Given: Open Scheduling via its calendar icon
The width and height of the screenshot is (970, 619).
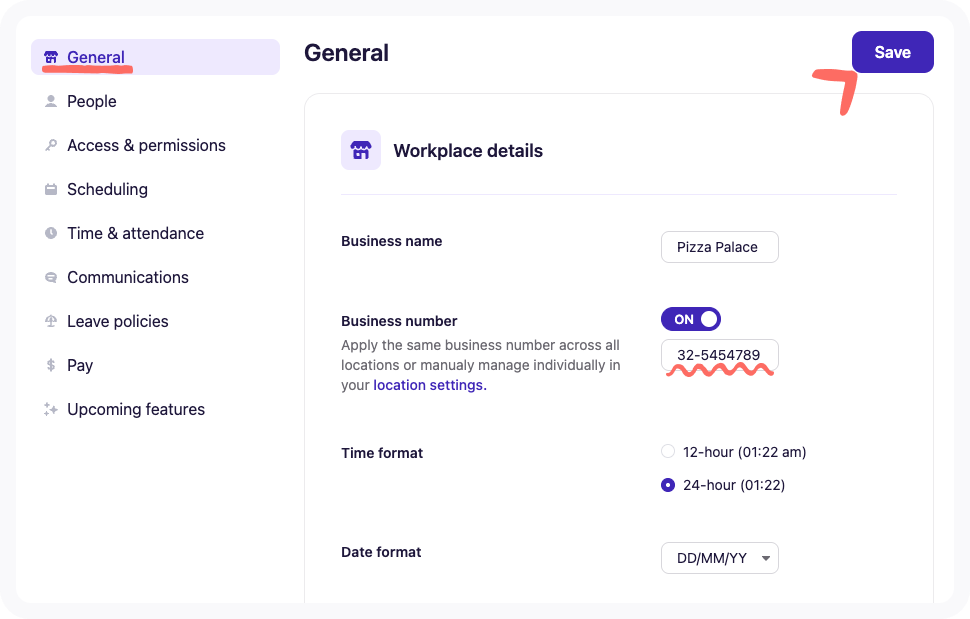Looking at the screenshot, I should click(49, 189).
